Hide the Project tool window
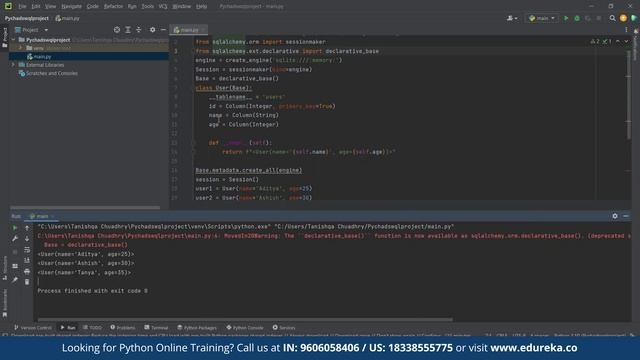The image size is (640, 360). [x=163, y=30]
